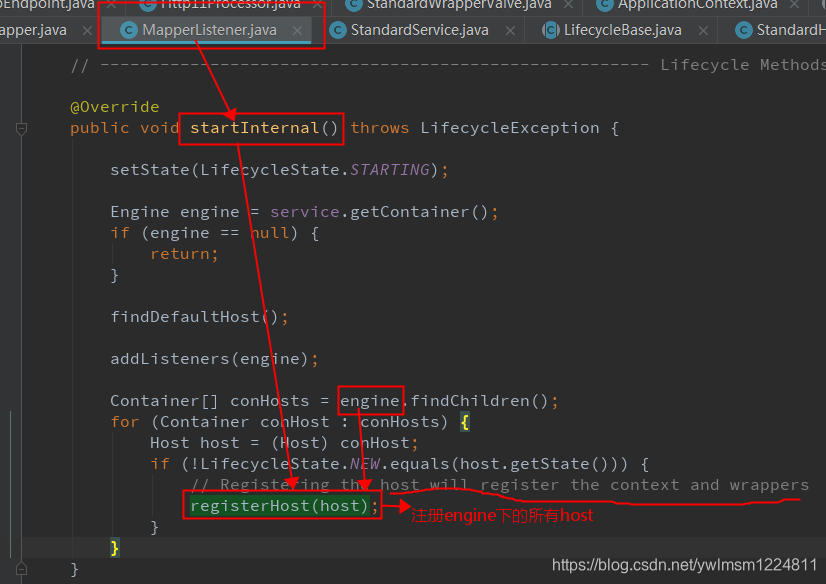Screen dimensions: 826x584
Task: Click the findDefaultHost() call
Action: [199, 316]
